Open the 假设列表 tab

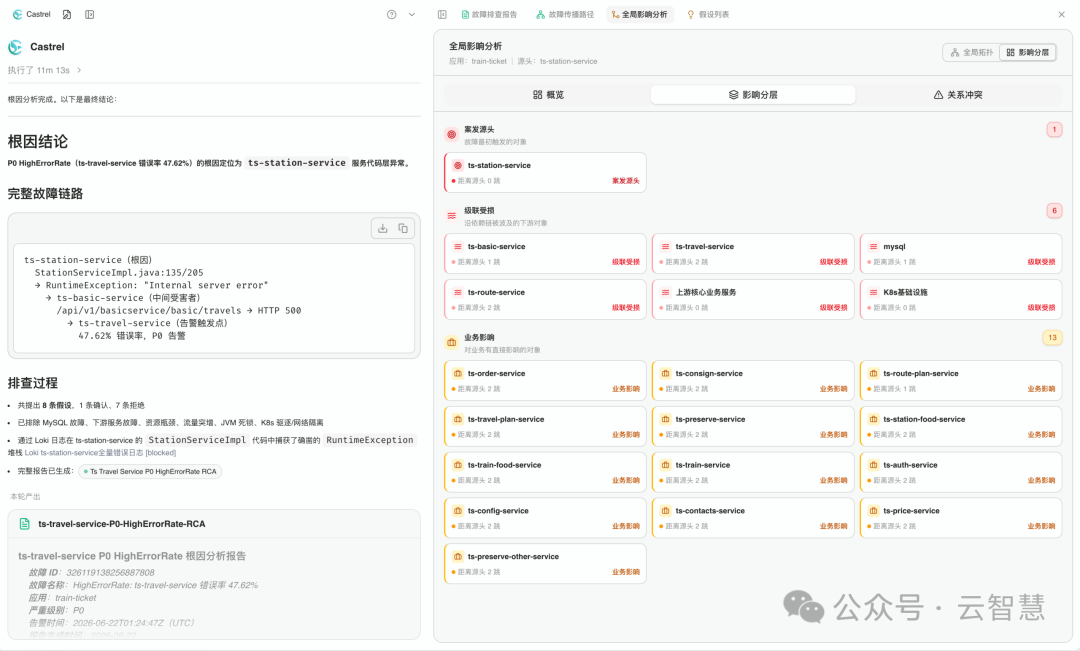708,14
